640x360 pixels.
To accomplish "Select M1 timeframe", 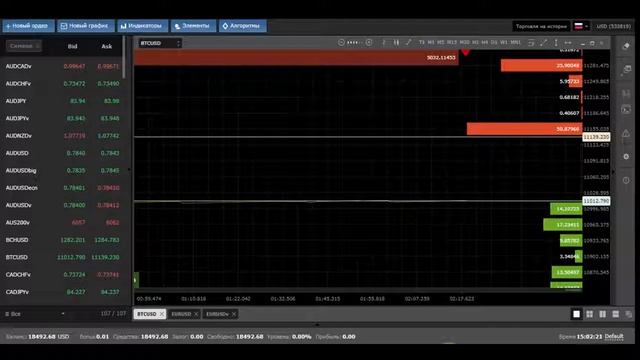I will (431, 42).
